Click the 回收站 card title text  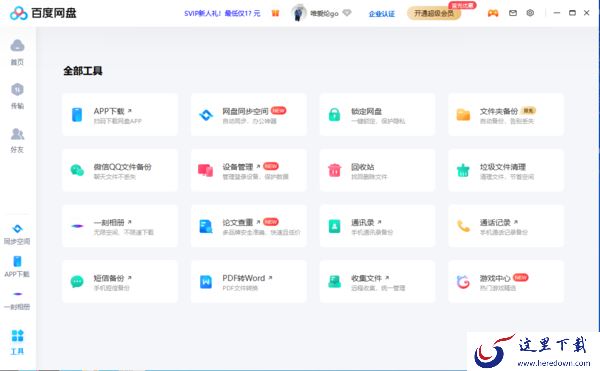pos(363,167)
